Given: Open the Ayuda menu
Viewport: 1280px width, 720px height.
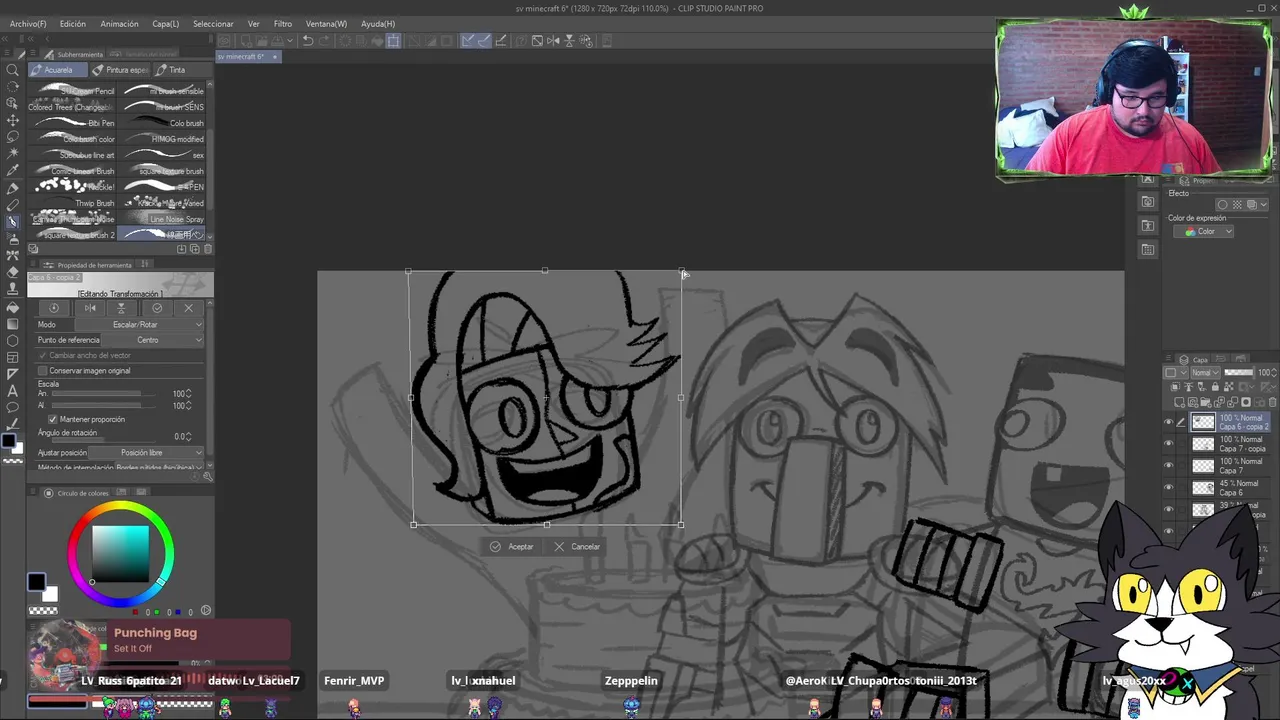Looking at the screenshot, I should click(x=377, y=24).
